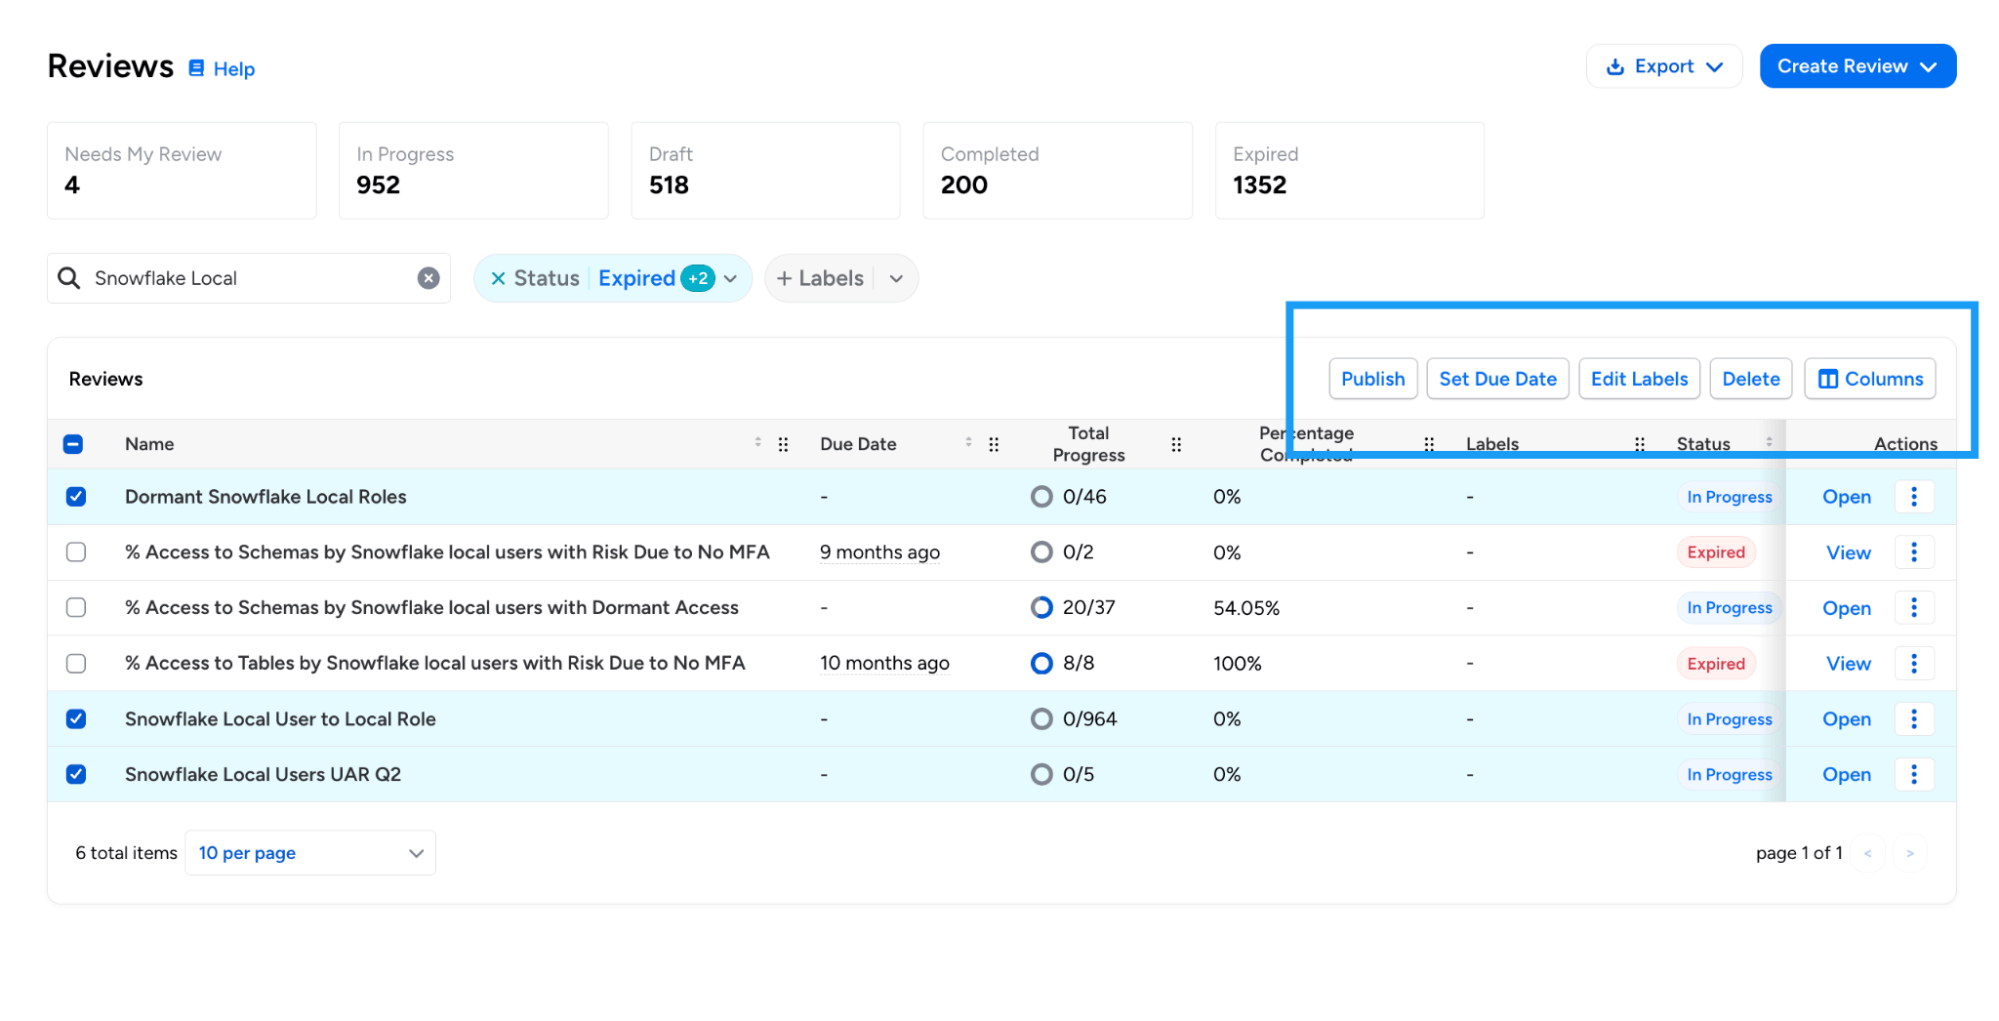
Task: Open the three-dot menu for Snowflake Local Users UAR Q2
Action: tap(1913, 774)
